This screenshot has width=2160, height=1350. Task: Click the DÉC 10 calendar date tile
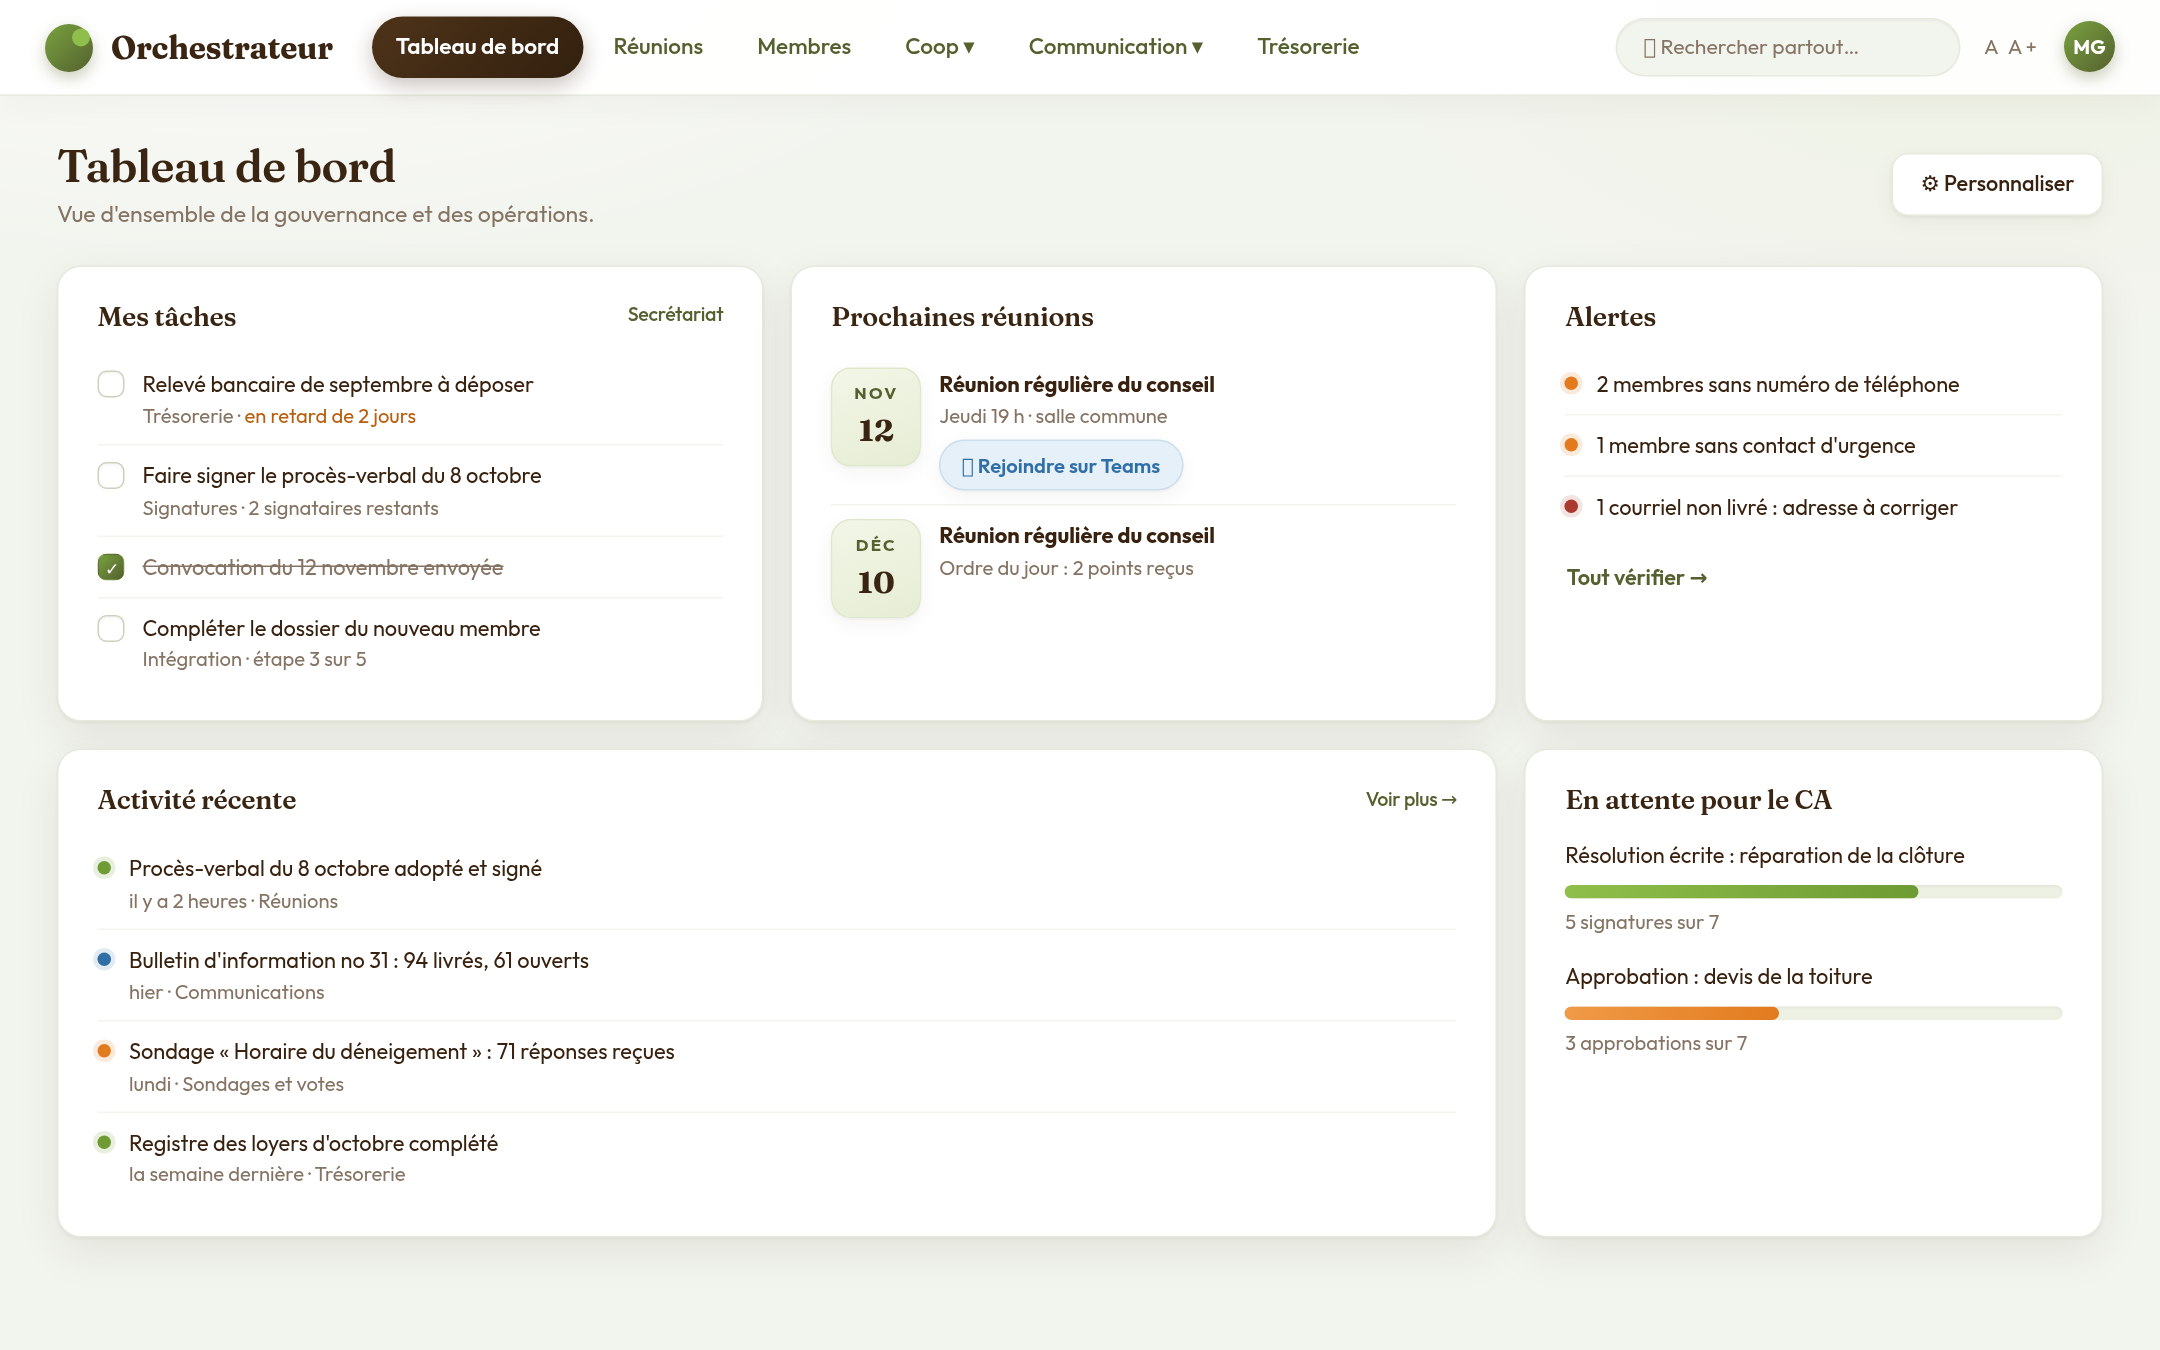click(x=876, y=568)
